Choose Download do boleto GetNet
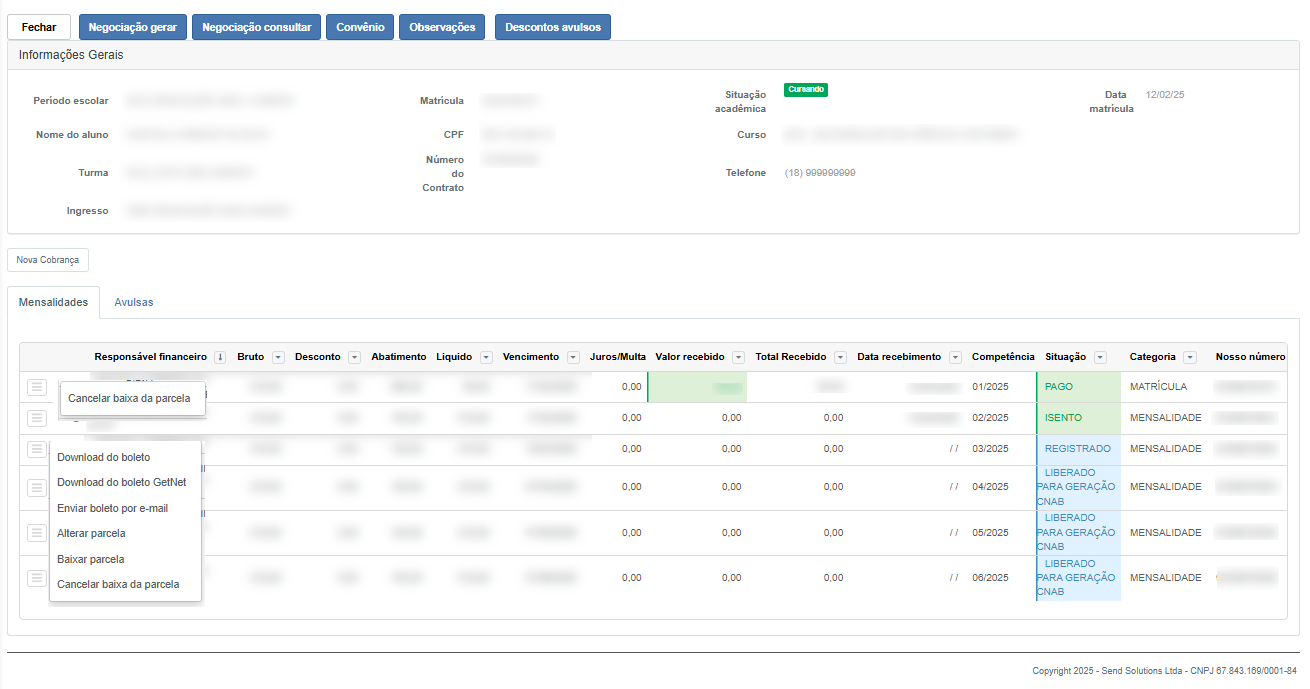Screen dimensions: 1310x689 coord(122,483)
